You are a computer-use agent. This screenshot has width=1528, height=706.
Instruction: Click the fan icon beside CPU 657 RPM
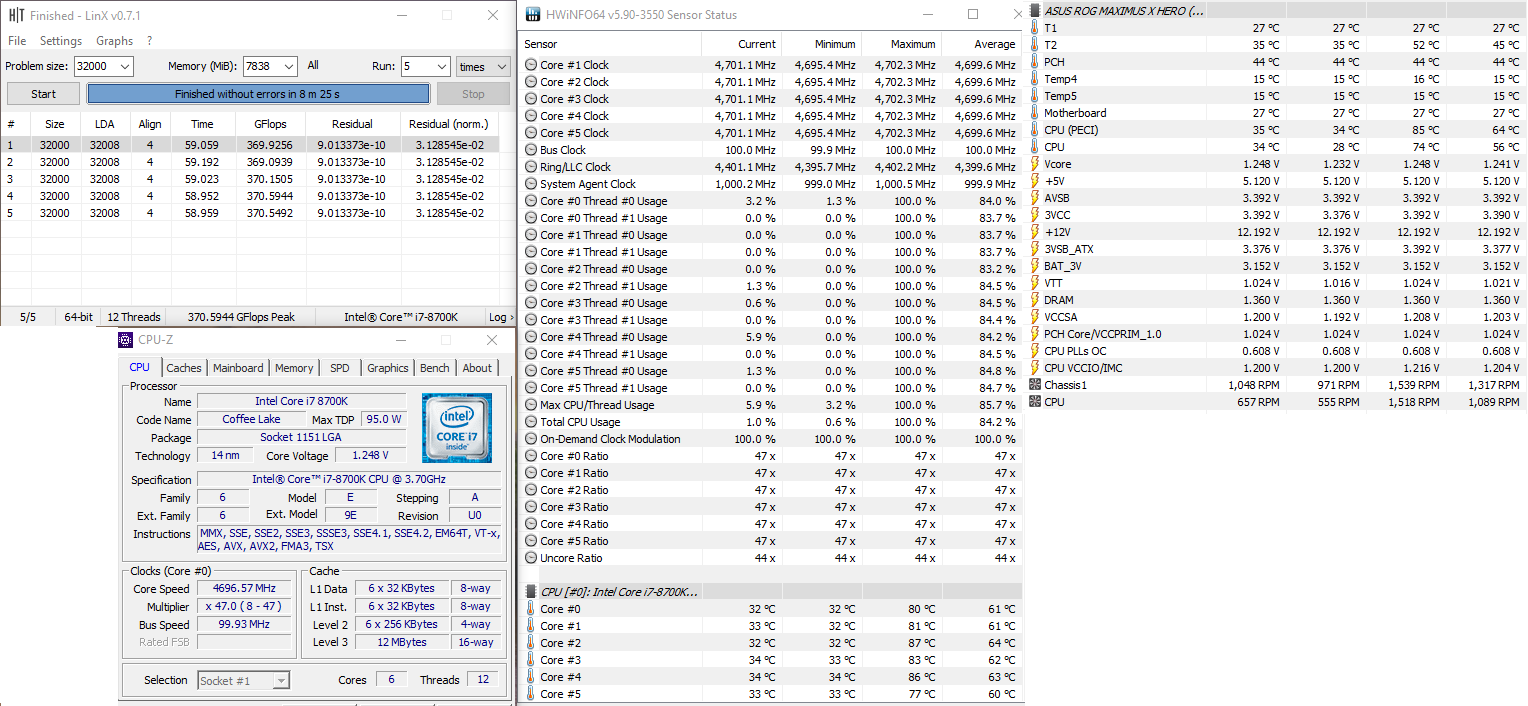[x=1035, y=402]
